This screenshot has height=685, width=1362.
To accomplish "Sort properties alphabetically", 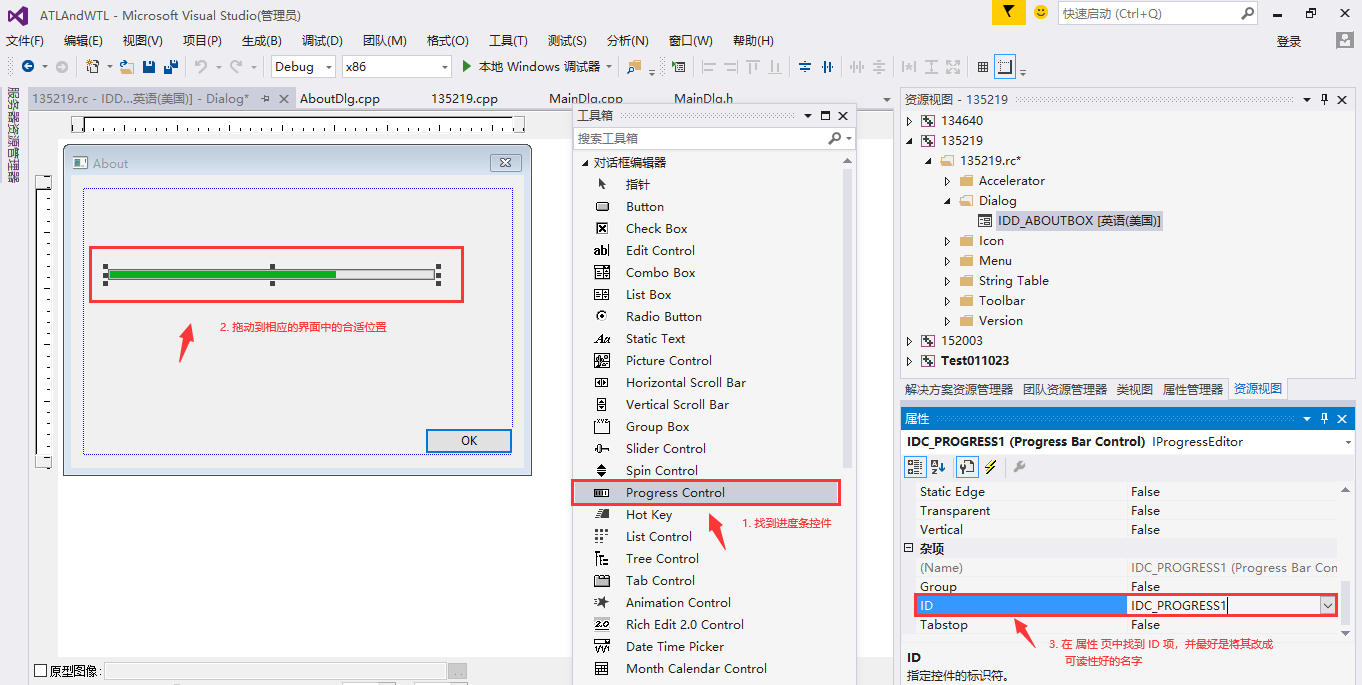I will click(x=939, y=466).
